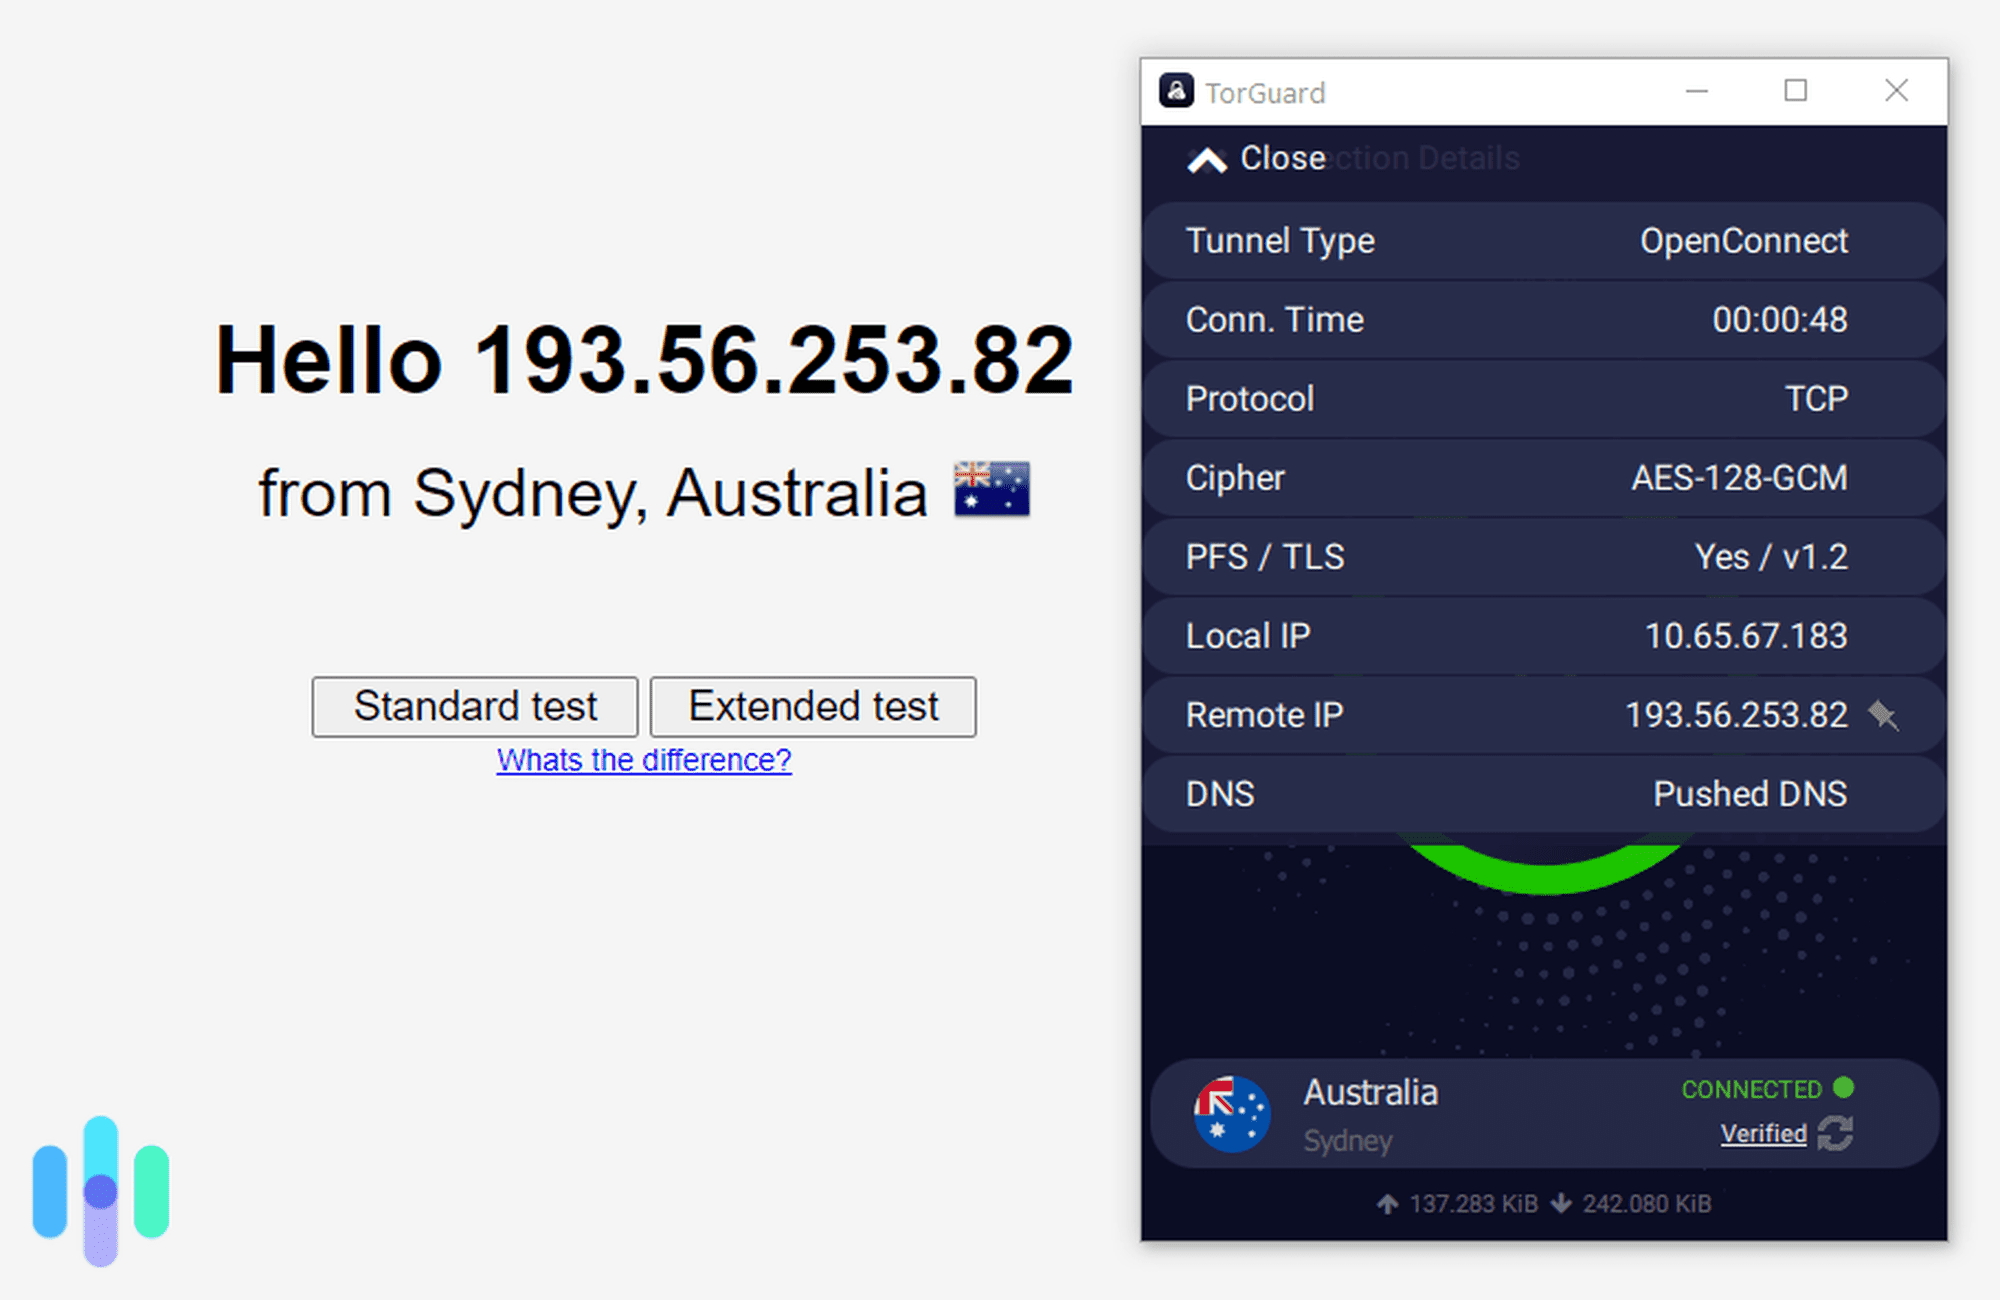Collapse Connection Details using the up arrow
Viewport: 2000px width, 1300px height.
click(1207, 157)
